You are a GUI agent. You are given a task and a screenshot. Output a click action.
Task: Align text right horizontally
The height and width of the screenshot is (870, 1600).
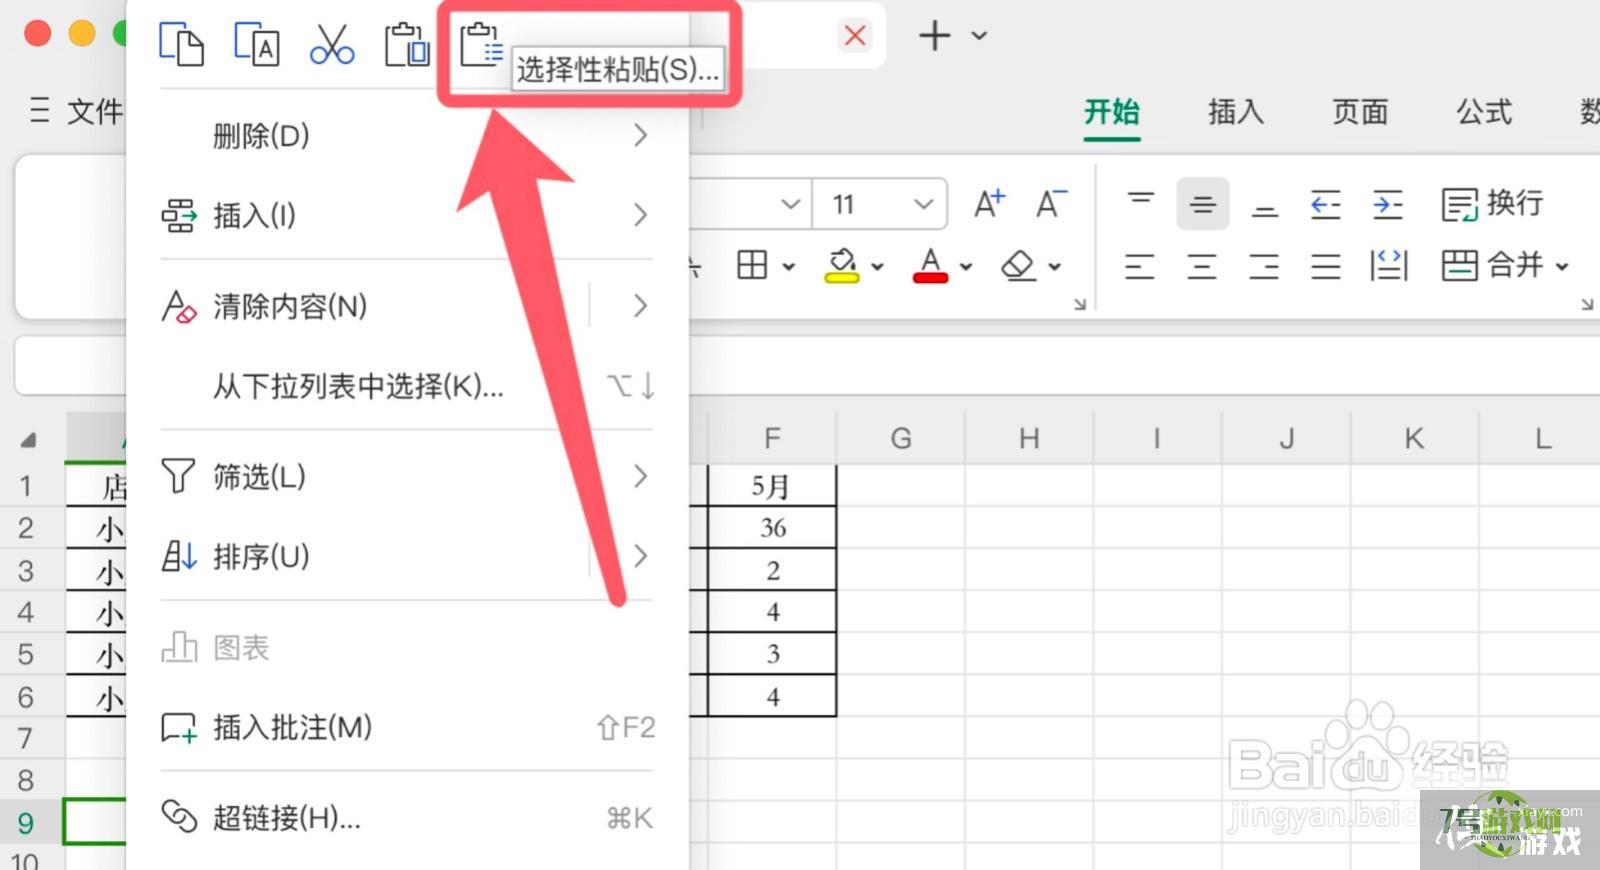[x=1264, y=266]
